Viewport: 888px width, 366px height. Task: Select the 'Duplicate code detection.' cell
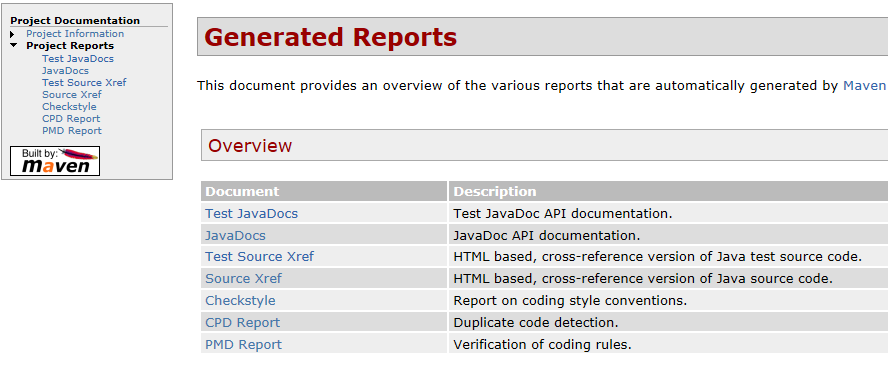668,322
